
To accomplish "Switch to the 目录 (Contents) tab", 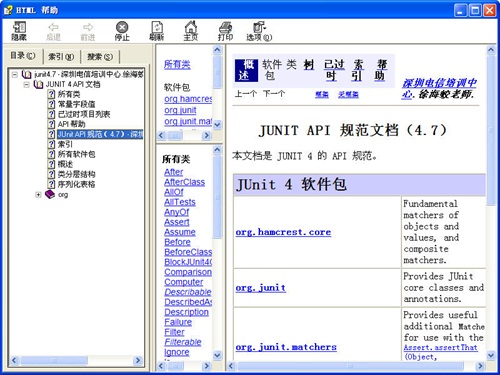I will (x=23, y=56).
